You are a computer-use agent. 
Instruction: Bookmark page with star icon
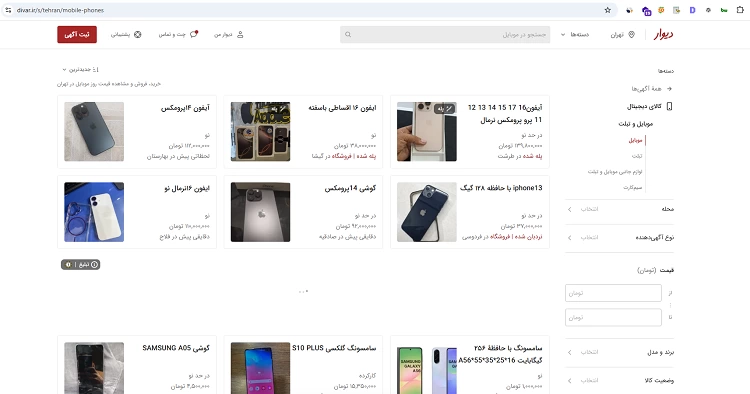[607, 10]
